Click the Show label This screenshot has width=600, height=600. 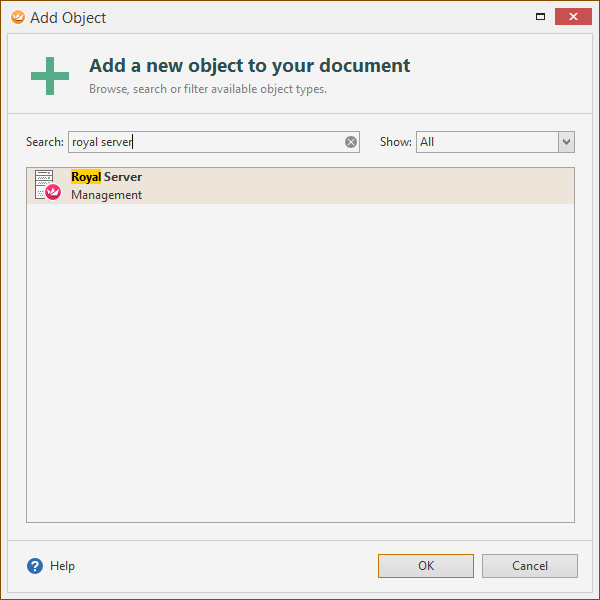tap(395, 142)
